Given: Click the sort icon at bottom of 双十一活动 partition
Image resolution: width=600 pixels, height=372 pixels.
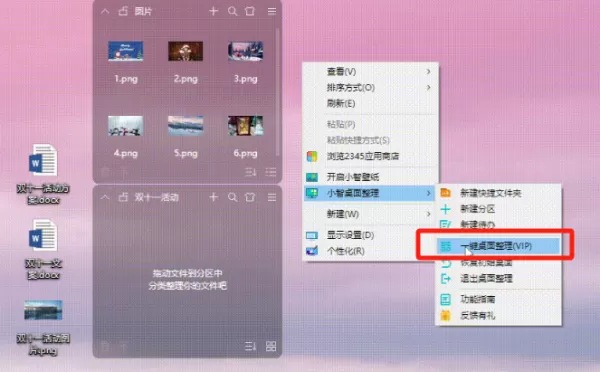Looking at the screenshot, I should point(251,346).
